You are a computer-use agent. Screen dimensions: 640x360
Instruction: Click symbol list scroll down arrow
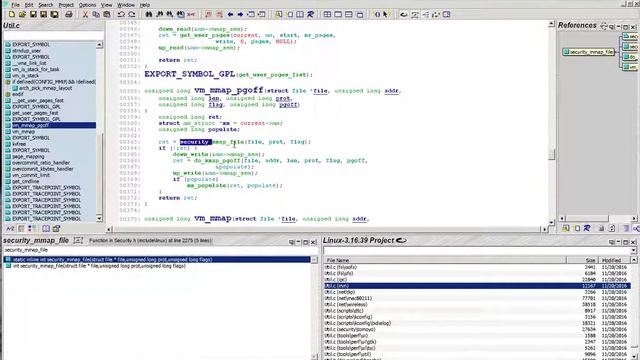point(99,219)
